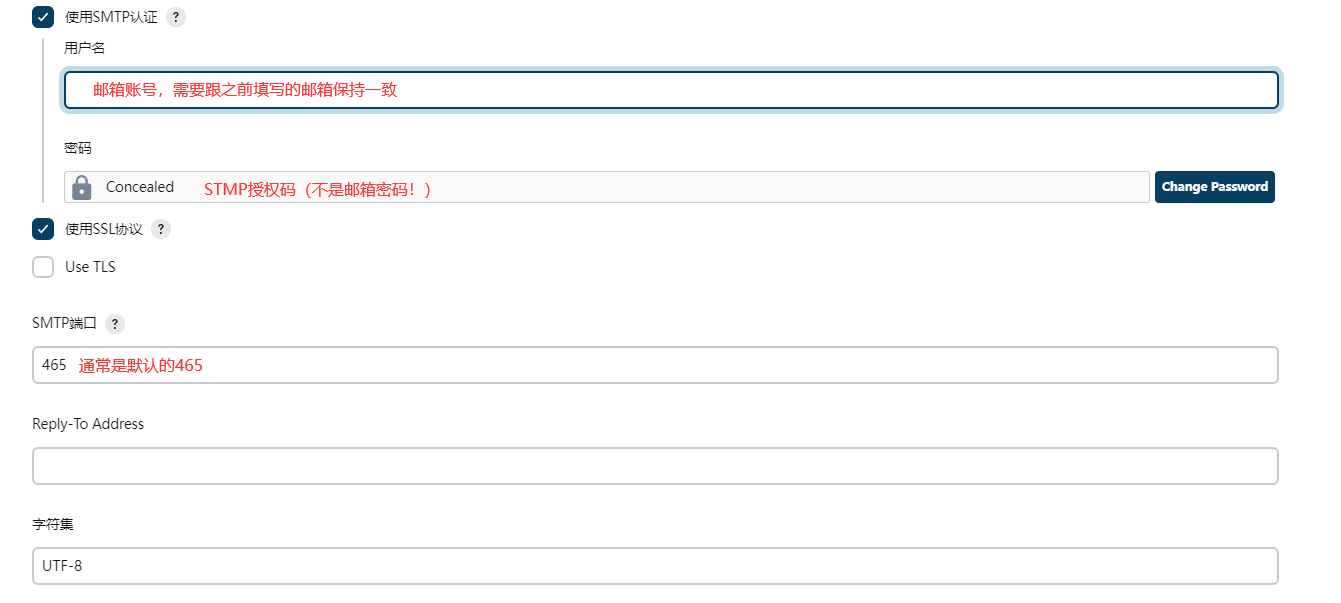The height and width of the screenshot is (603, 1341).
Task: Uncheck the 使用SMTP认证 checkbox
Action: 43,17
